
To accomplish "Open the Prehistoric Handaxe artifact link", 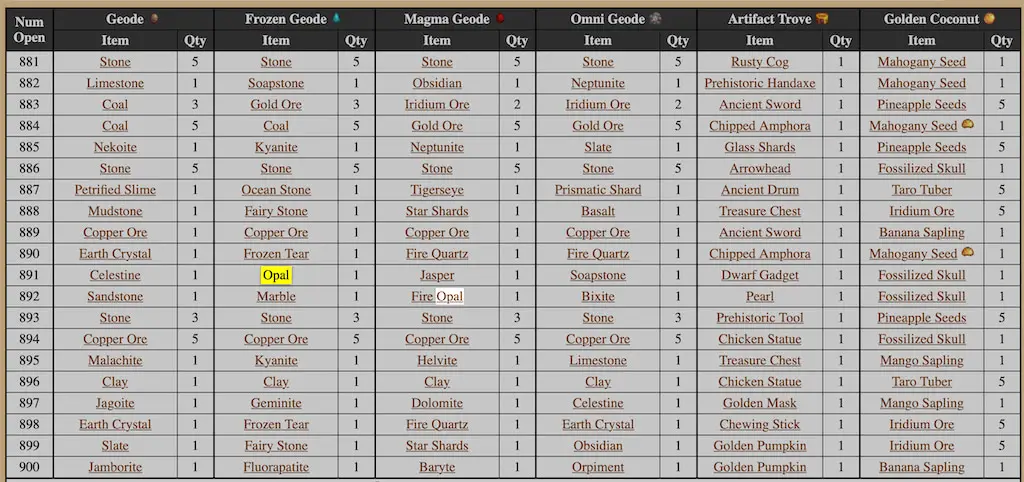I will 760,84.
